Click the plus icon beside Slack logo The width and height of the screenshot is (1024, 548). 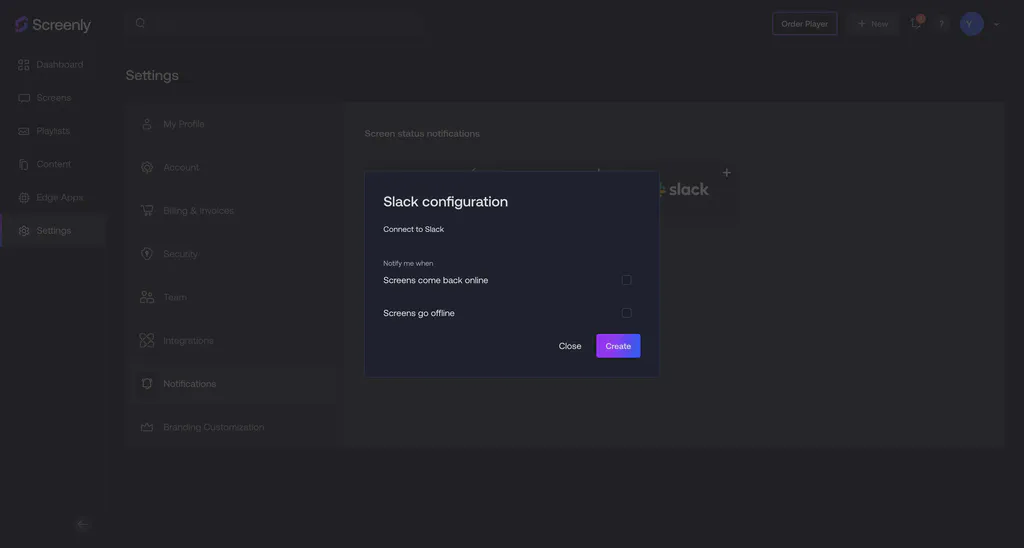point(726,173)
